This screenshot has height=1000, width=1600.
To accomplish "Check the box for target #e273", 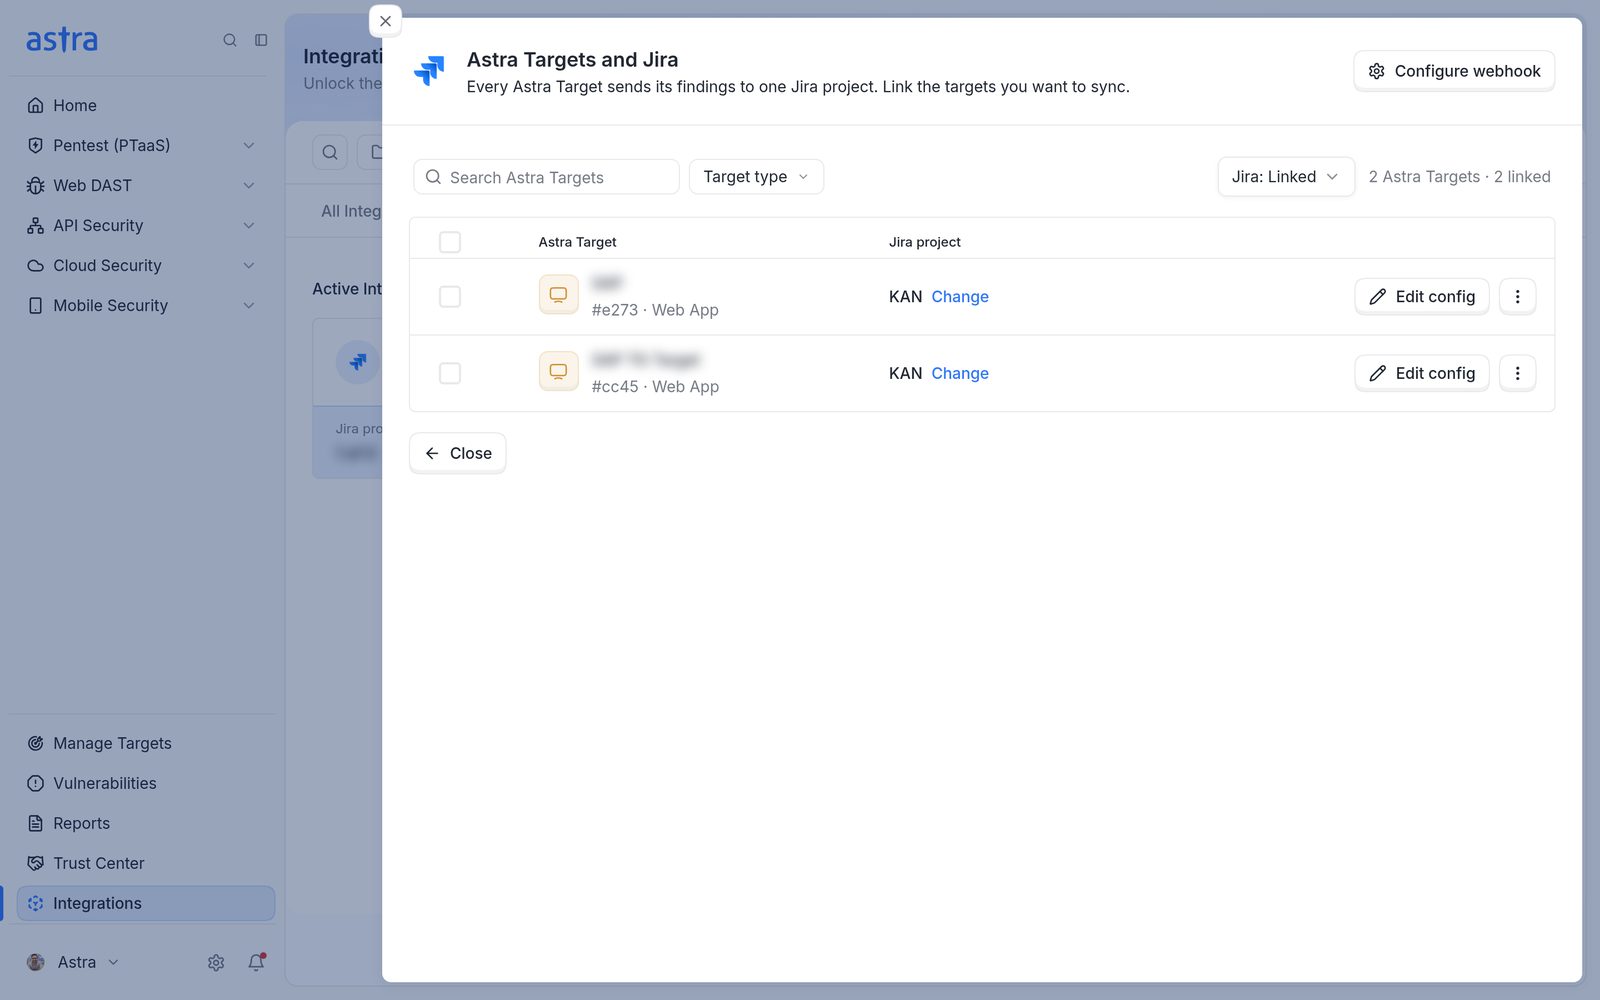I will [450, 296].
